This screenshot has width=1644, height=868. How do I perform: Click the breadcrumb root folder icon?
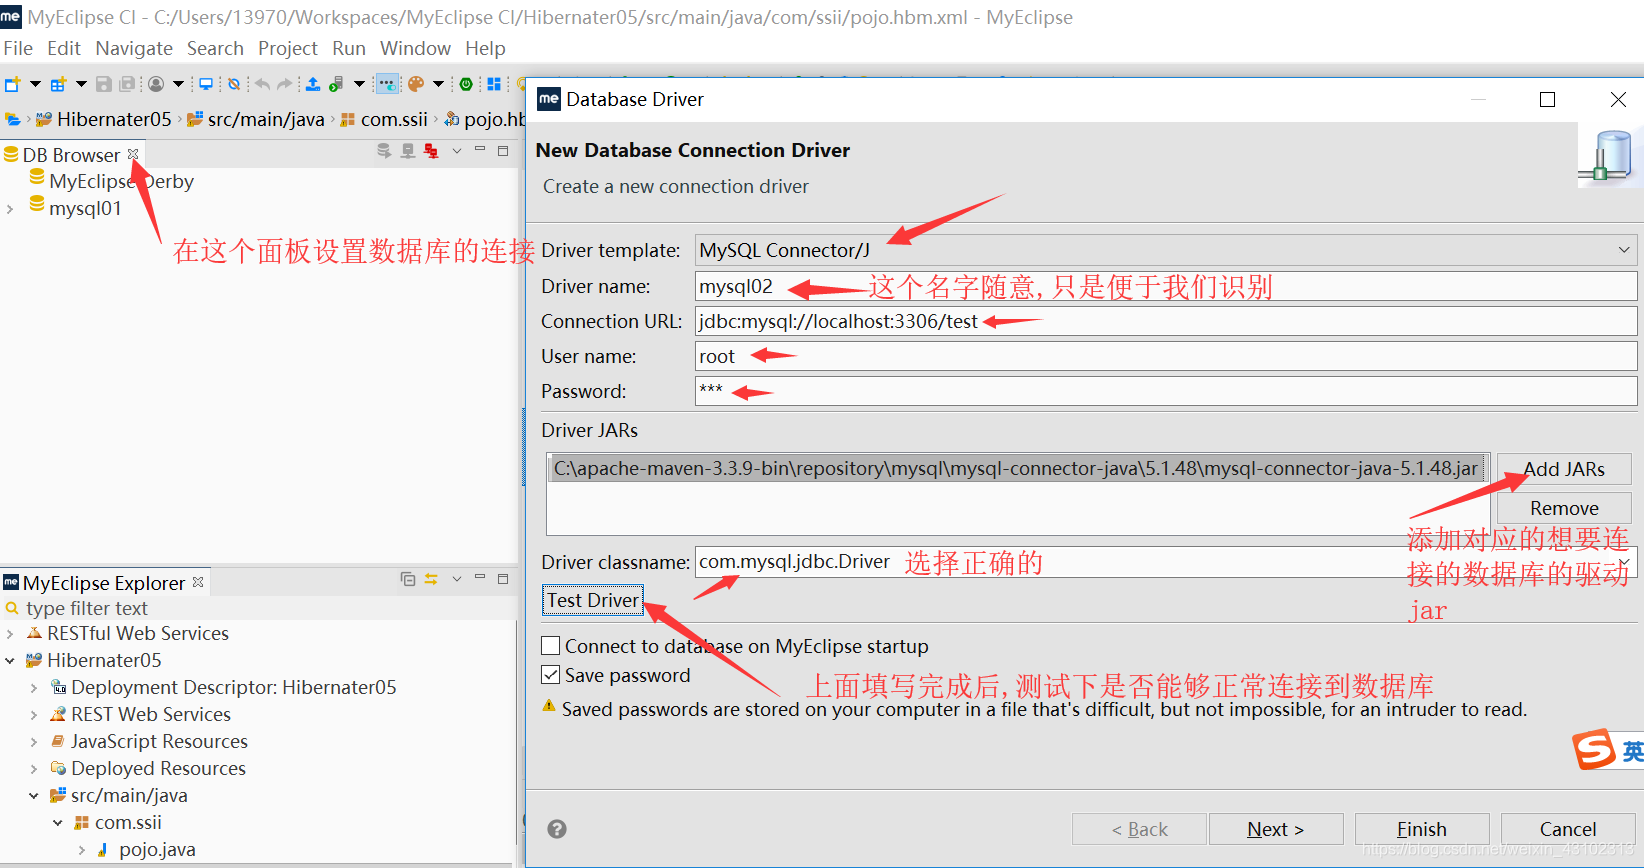coord(13,119)
